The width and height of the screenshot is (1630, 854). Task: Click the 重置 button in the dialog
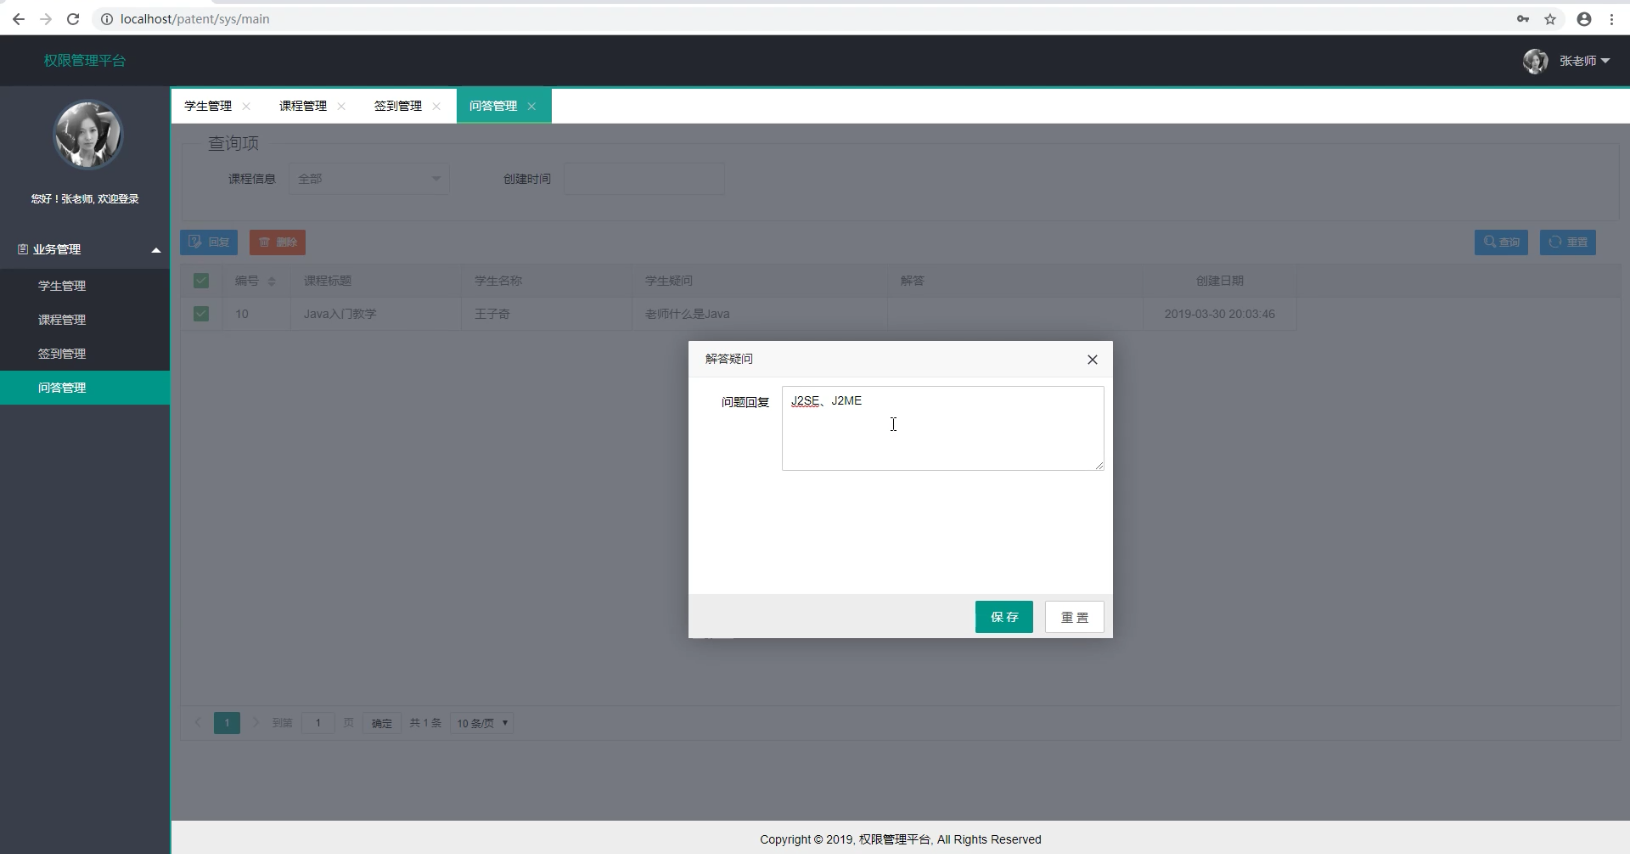1075,617
